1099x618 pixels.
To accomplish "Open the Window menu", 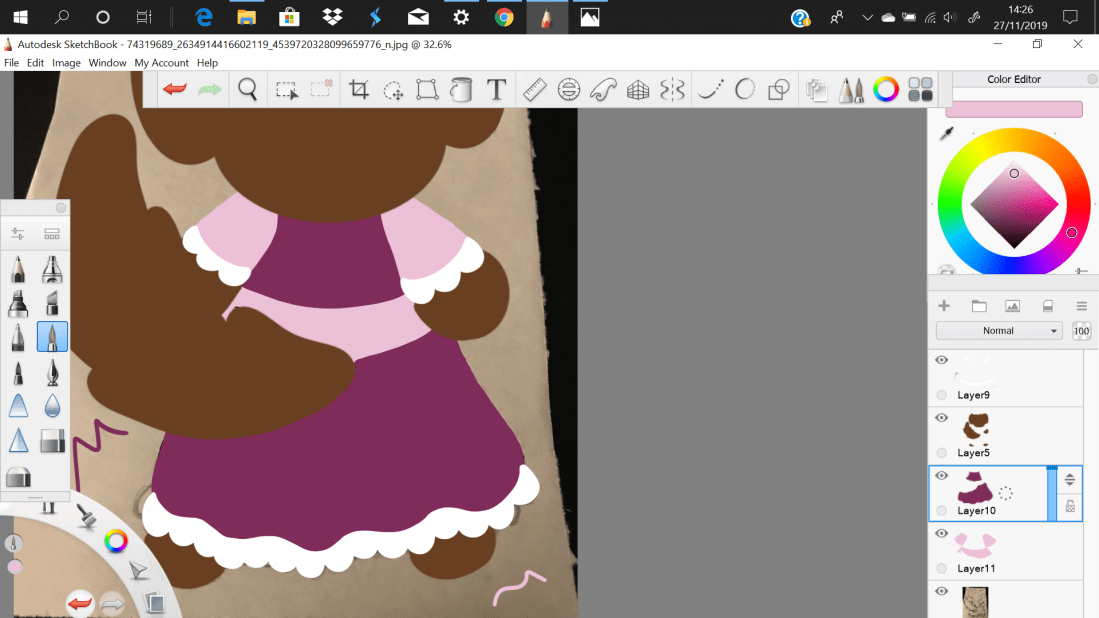I will click(x=107, y=63).
